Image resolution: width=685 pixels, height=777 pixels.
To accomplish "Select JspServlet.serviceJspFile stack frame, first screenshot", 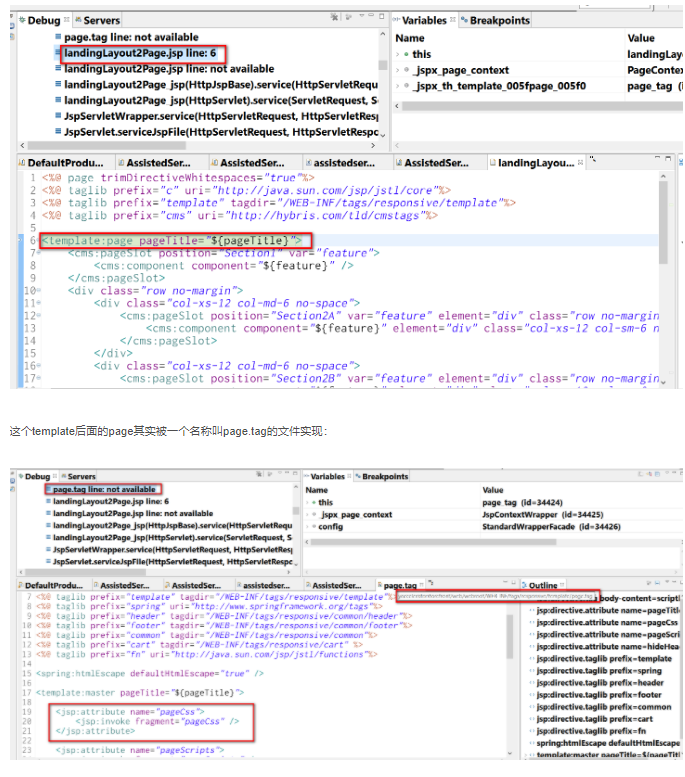I will coord(217,132).
